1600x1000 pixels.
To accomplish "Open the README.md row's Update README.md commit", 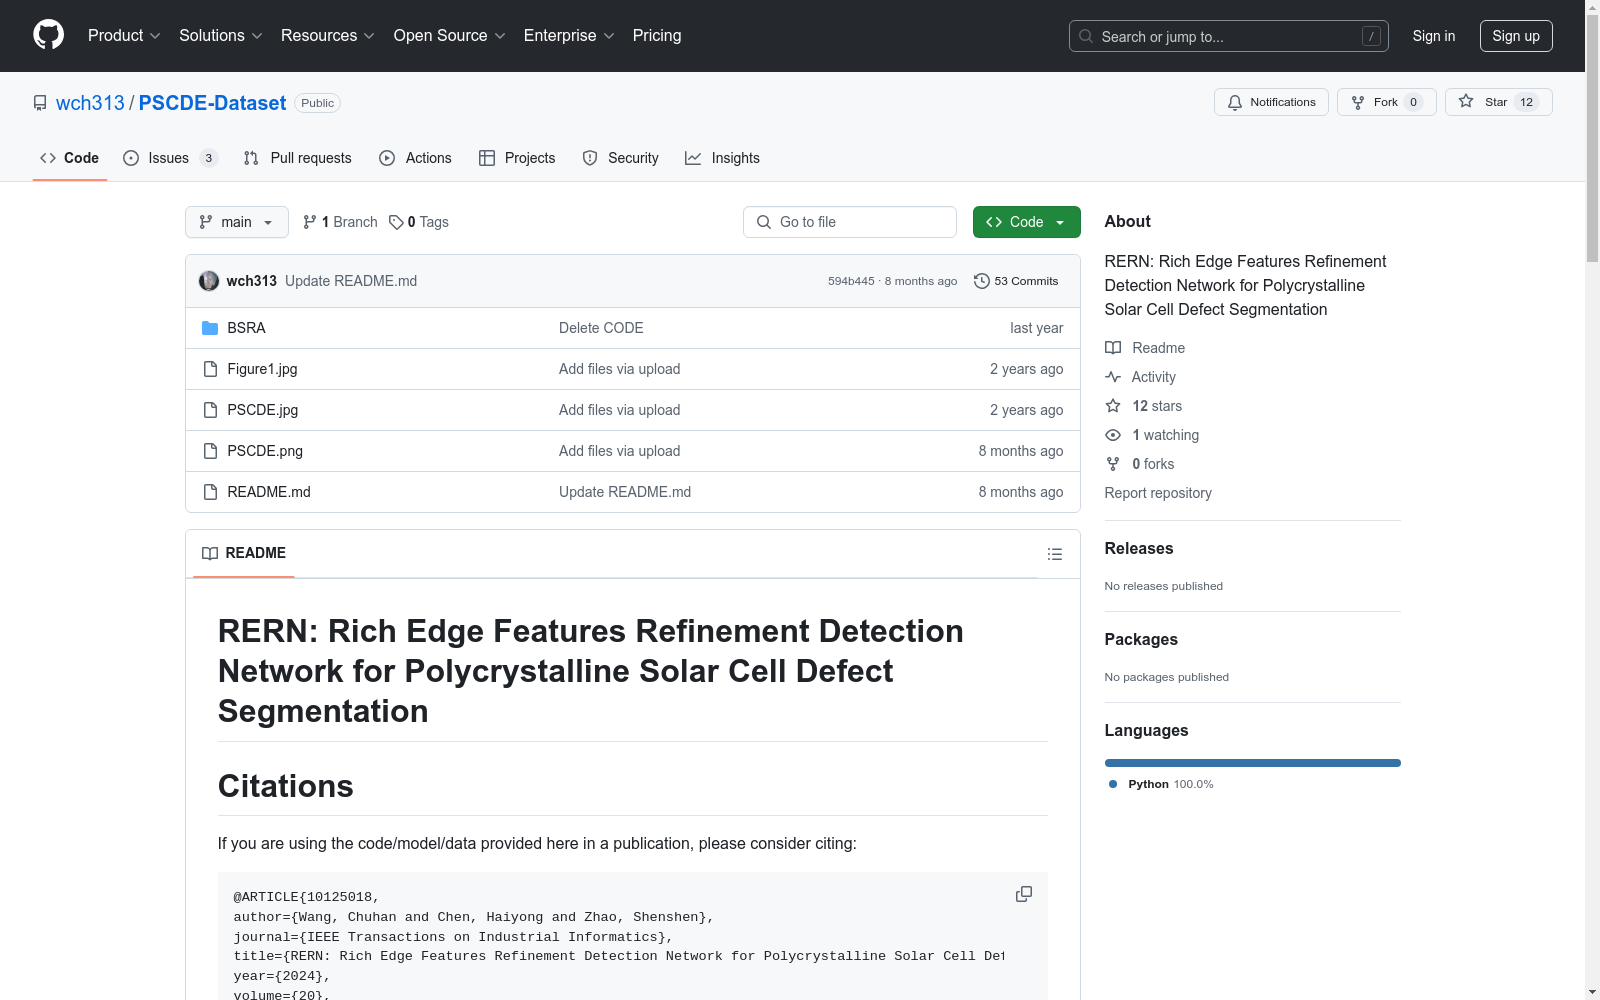I will coord(625,492).
